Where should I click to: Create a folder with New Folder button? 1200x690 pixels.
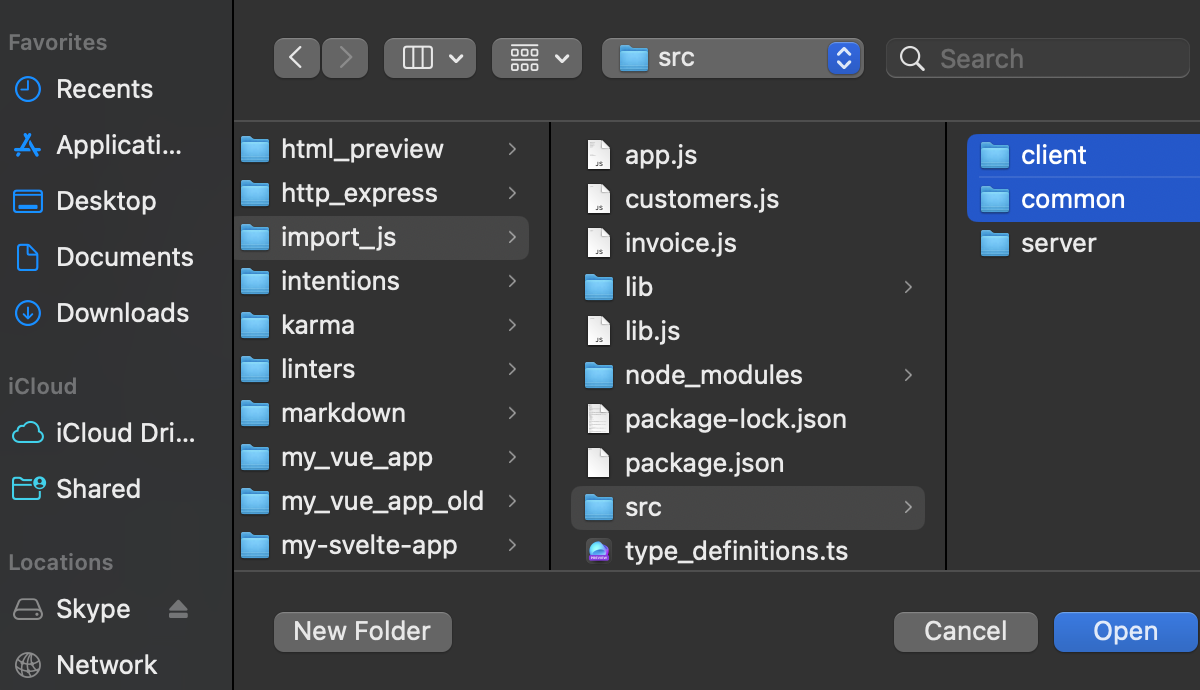point(362,631)
